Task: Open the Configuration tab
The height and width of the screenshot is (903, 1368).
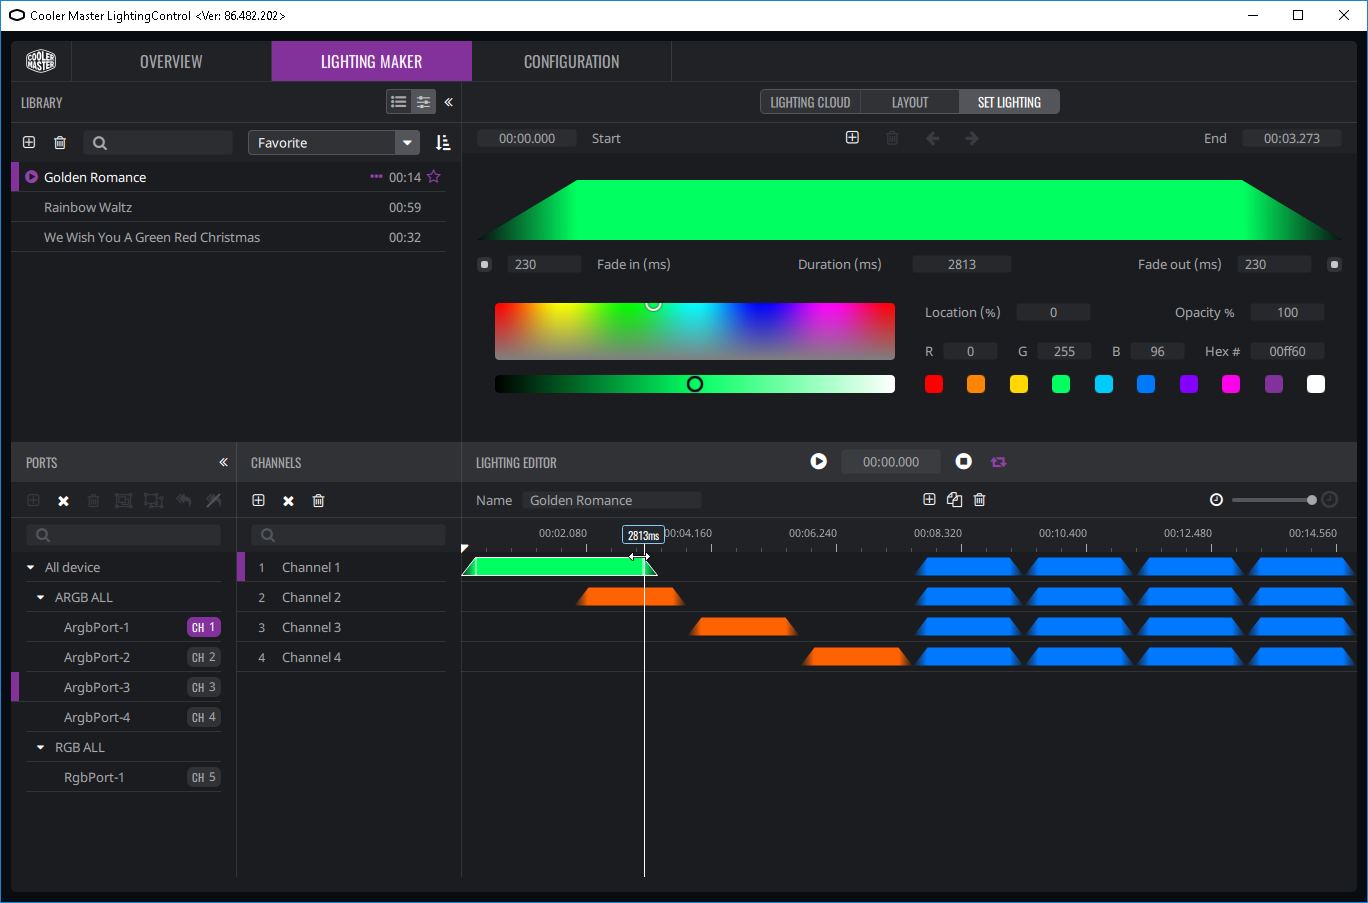Action: point(571,61)
